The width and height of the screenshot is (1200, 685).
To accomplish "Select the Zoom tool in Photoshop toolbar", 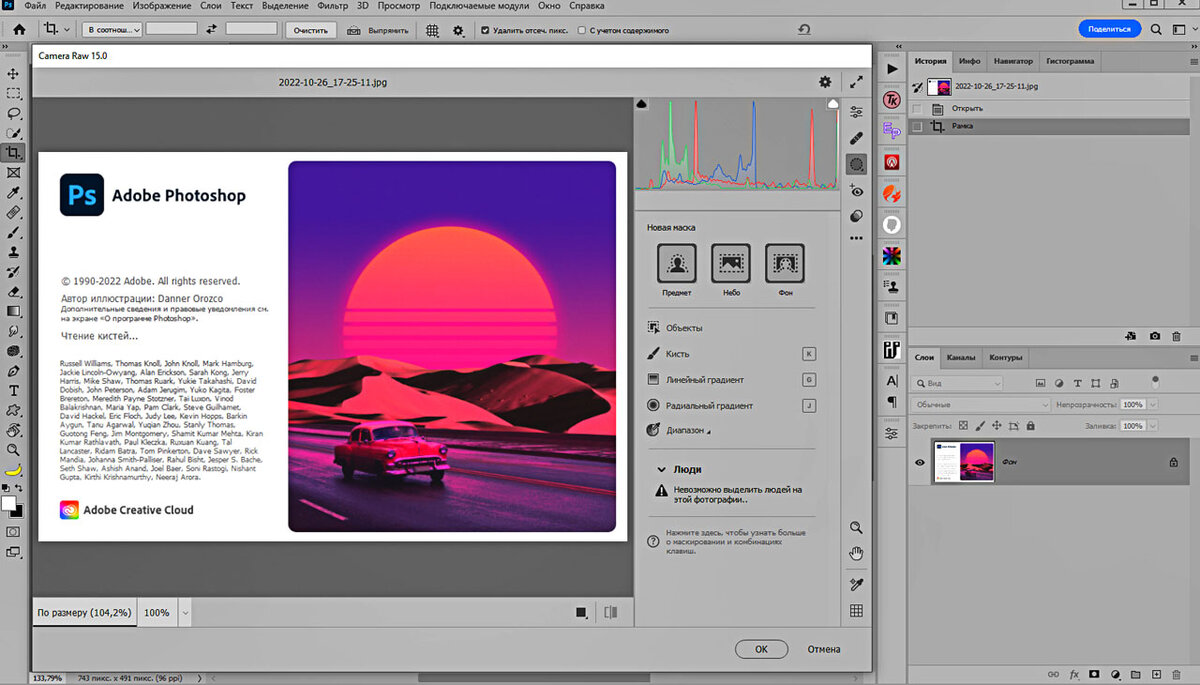I will (13, 450).
